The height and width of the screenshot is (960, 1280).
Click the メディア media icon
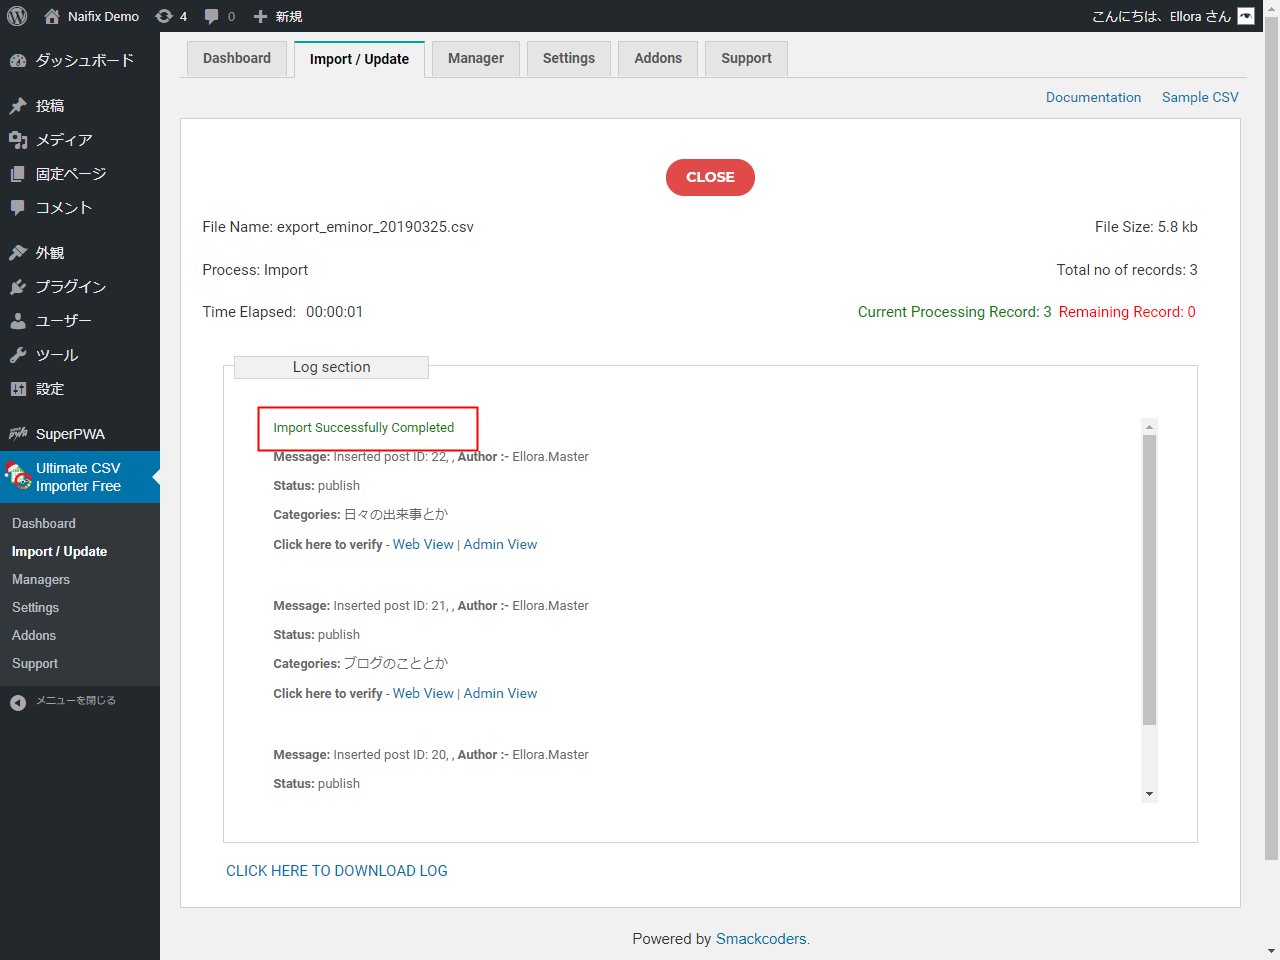[18, 140]
